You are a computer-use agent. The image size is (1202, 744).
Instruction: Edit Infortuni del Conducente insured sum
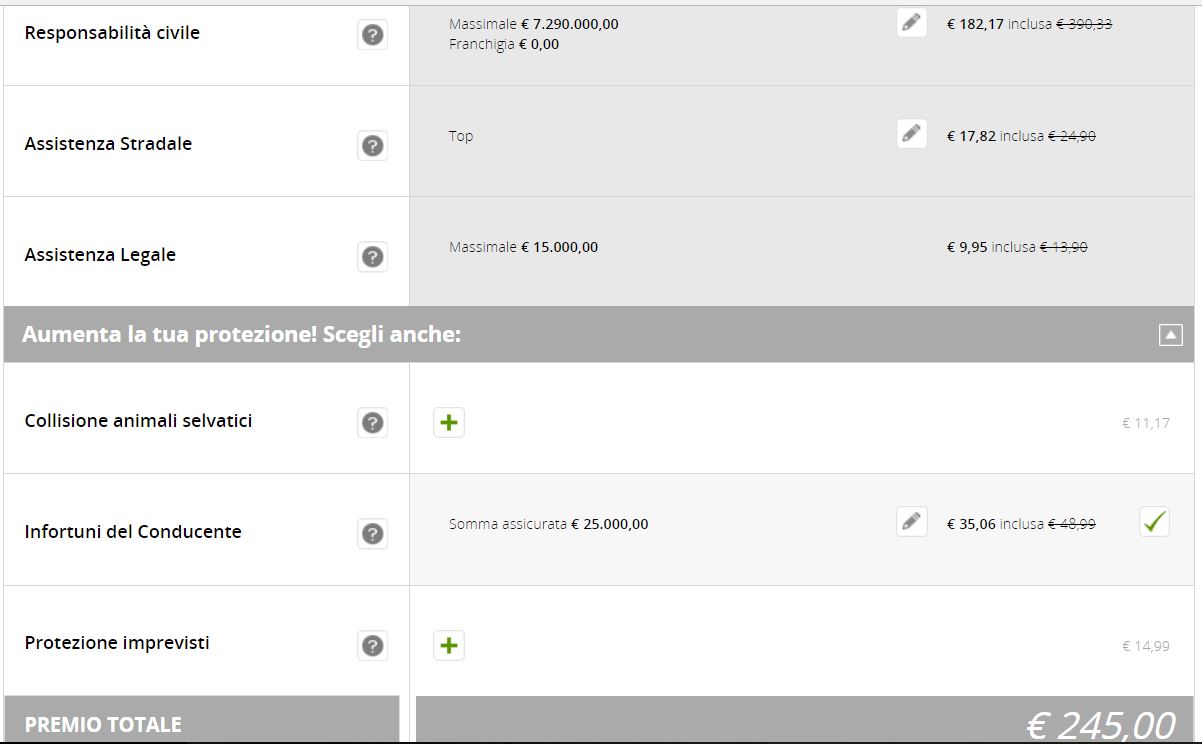pyautogui.click(x=911, y=521)
